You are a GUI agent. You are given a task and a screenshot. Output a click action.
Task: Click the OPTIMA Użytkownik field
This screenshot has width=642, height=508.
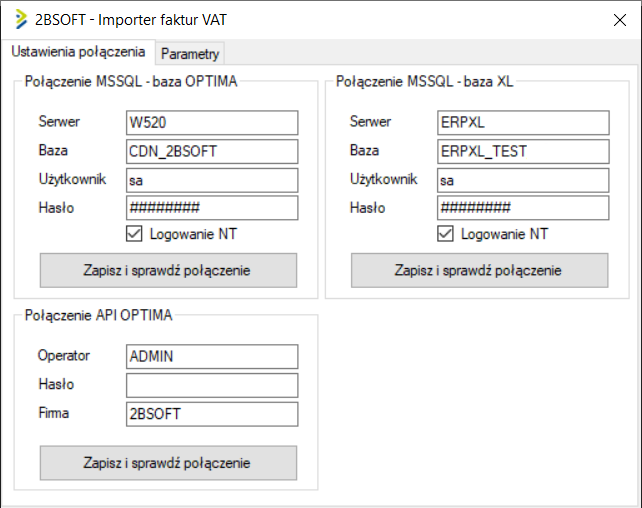pos(212,180)
